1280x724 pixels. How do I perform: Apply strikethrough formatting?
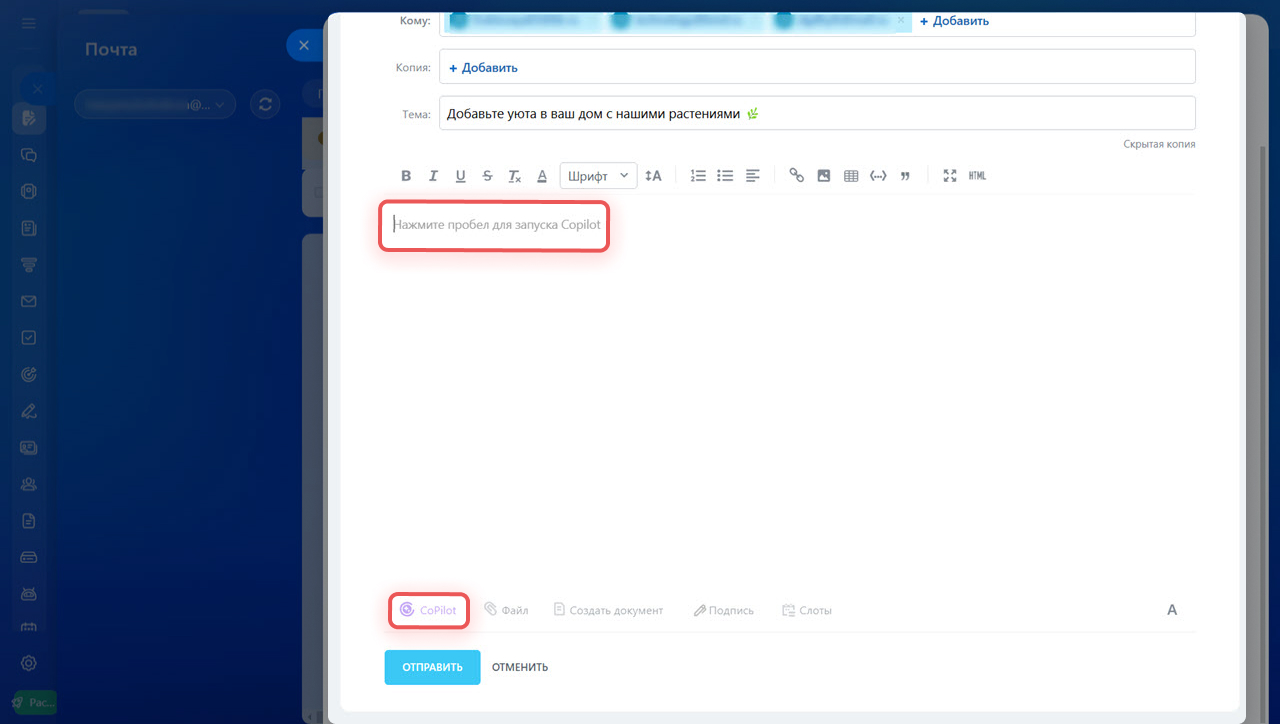pos(487,176)
